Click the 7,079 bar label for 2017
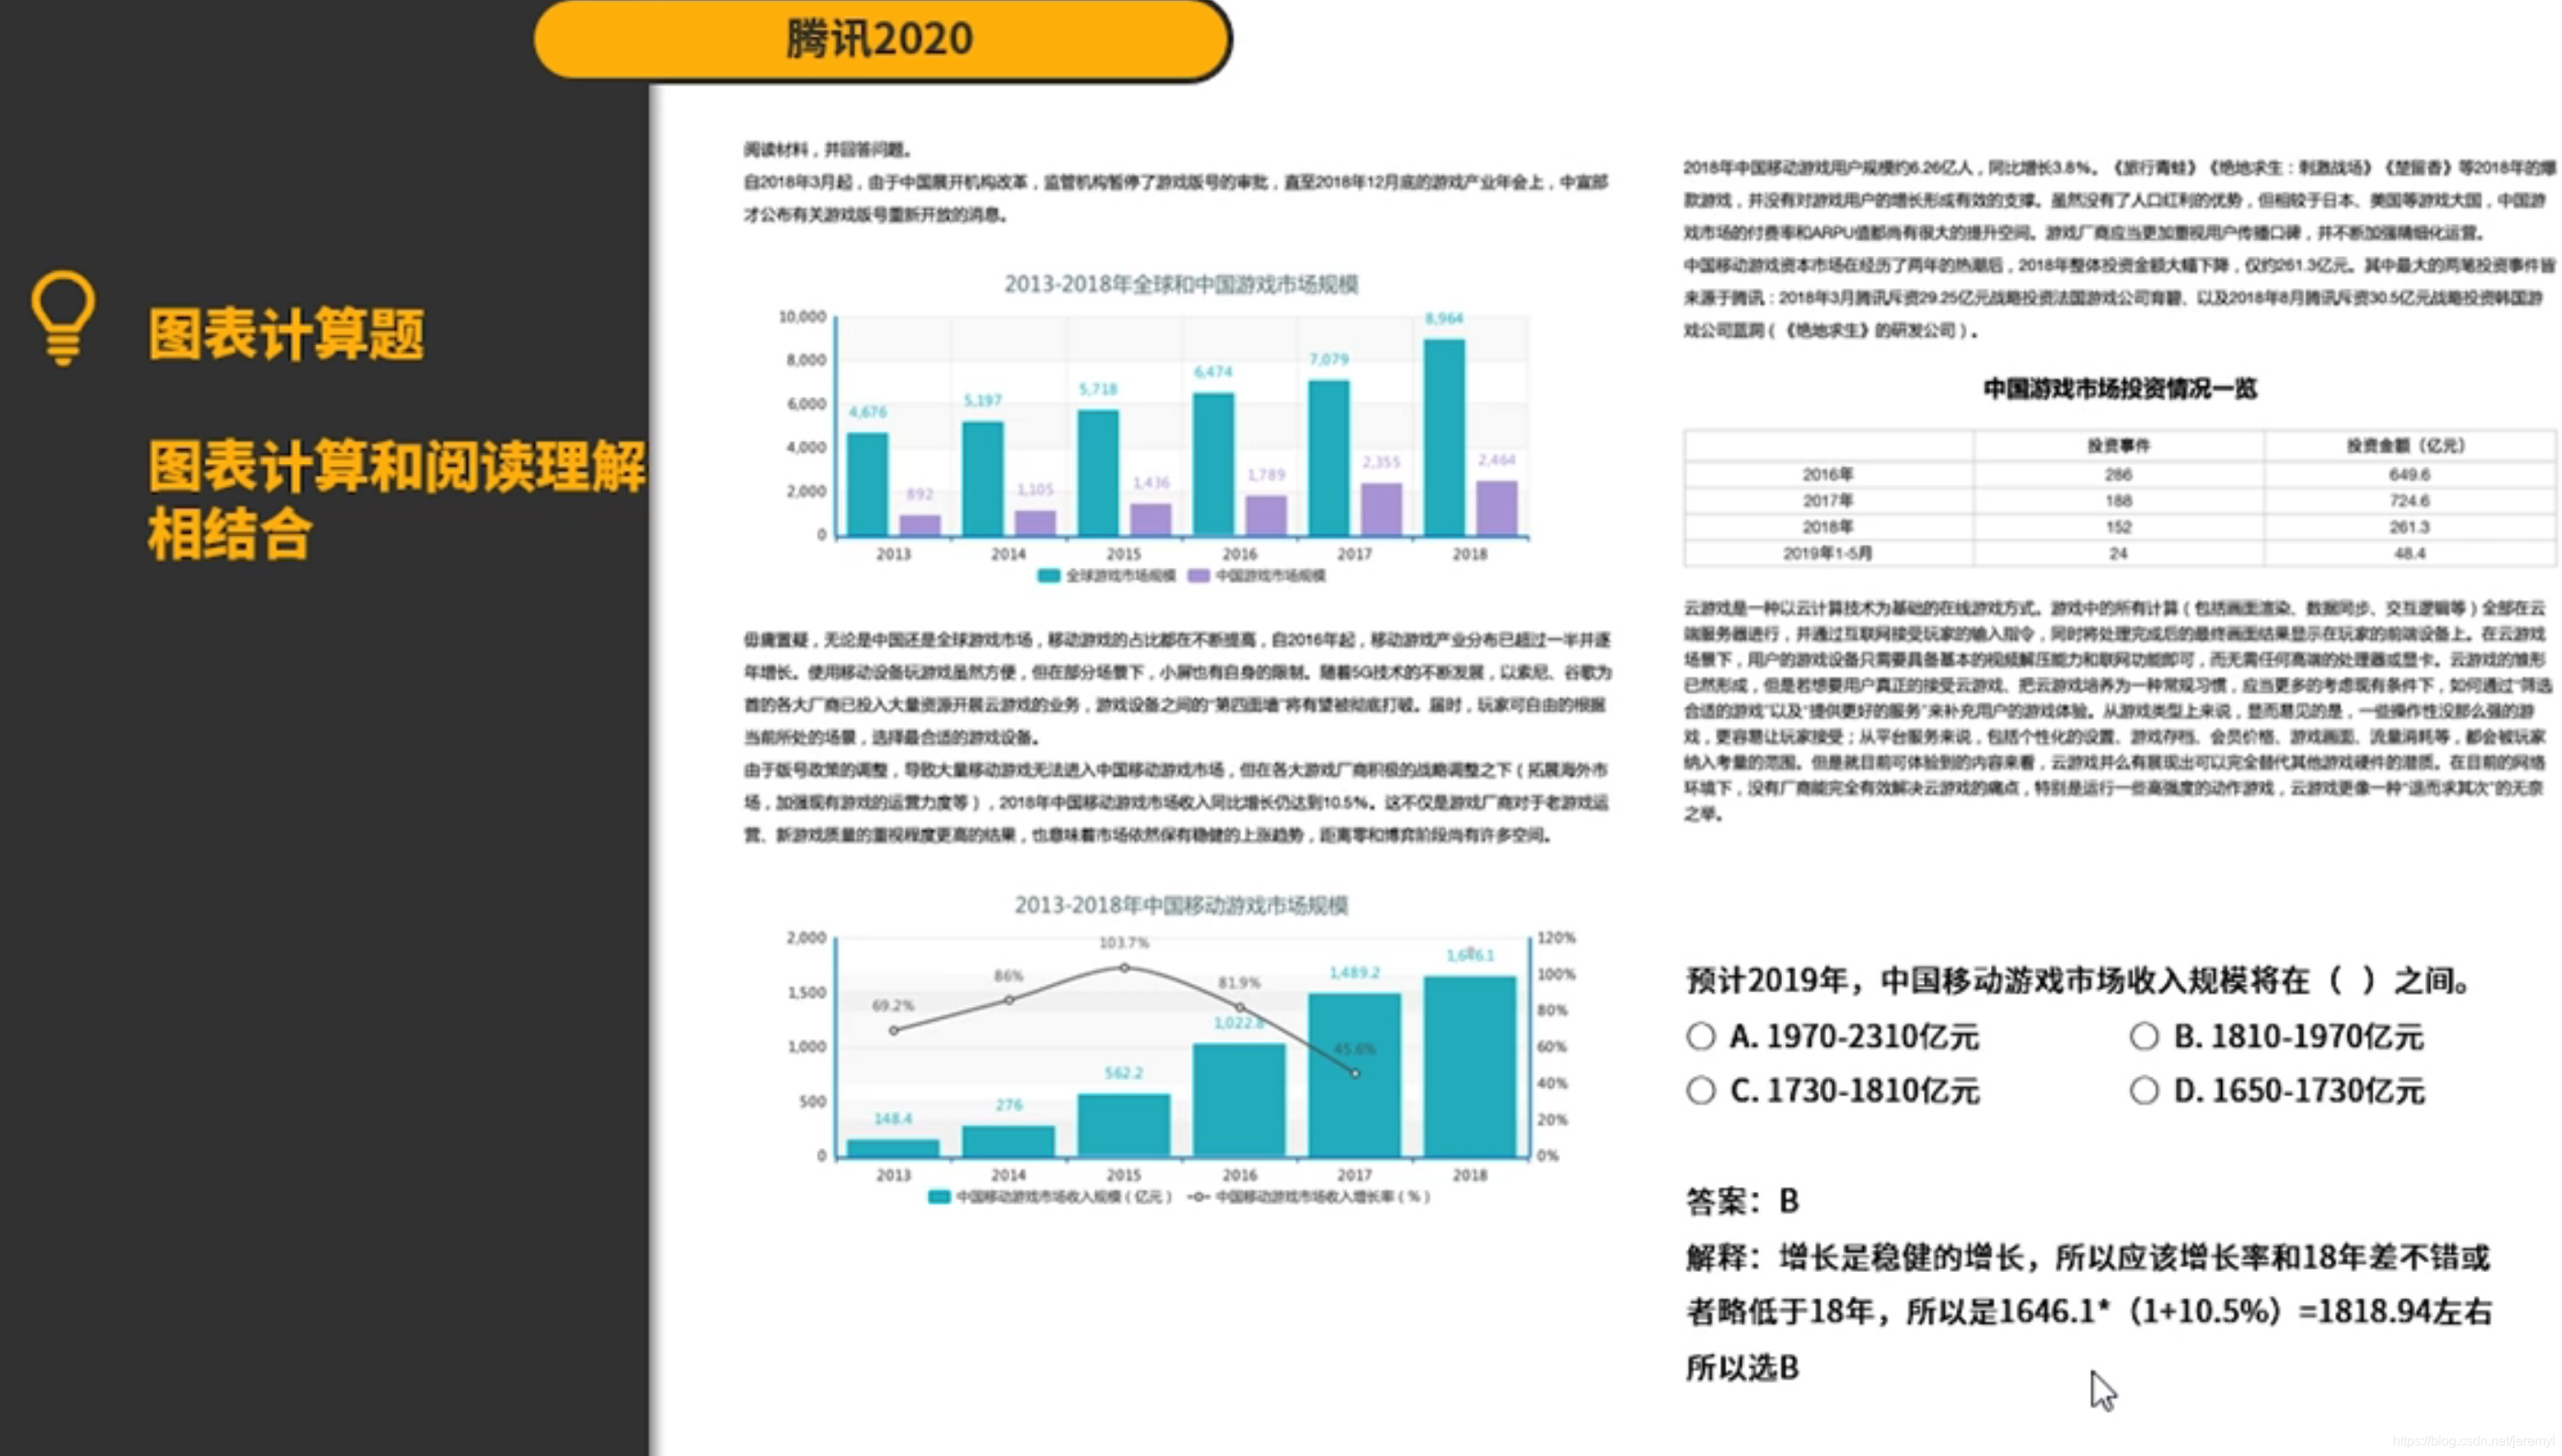The width and height of the screenshot is (2562, 1456). tap(1329, 359)
